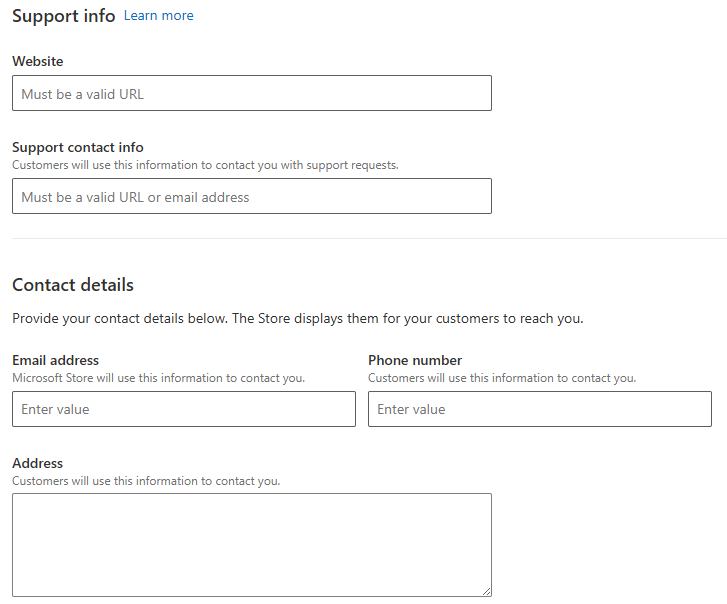Click inside the Address text area
Image resolution: width=727 pixels, height=604 pixels.
(x=252, y=545)
